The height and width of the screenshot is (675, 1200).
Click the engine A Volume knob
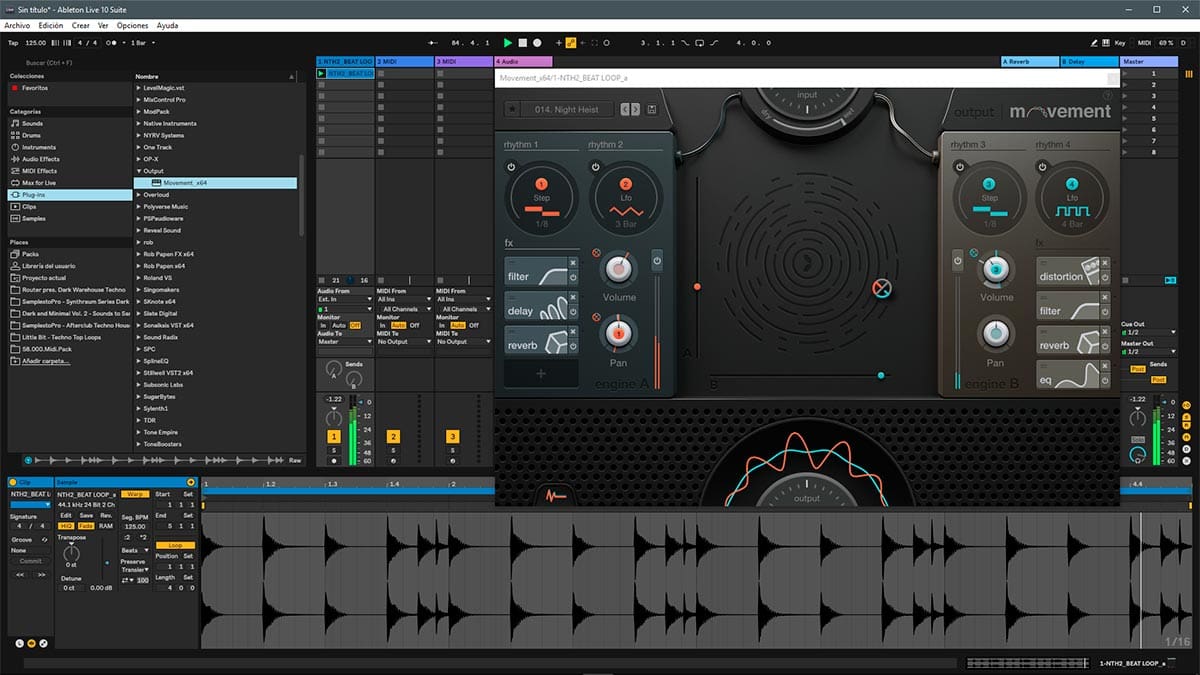click(618, 268)
